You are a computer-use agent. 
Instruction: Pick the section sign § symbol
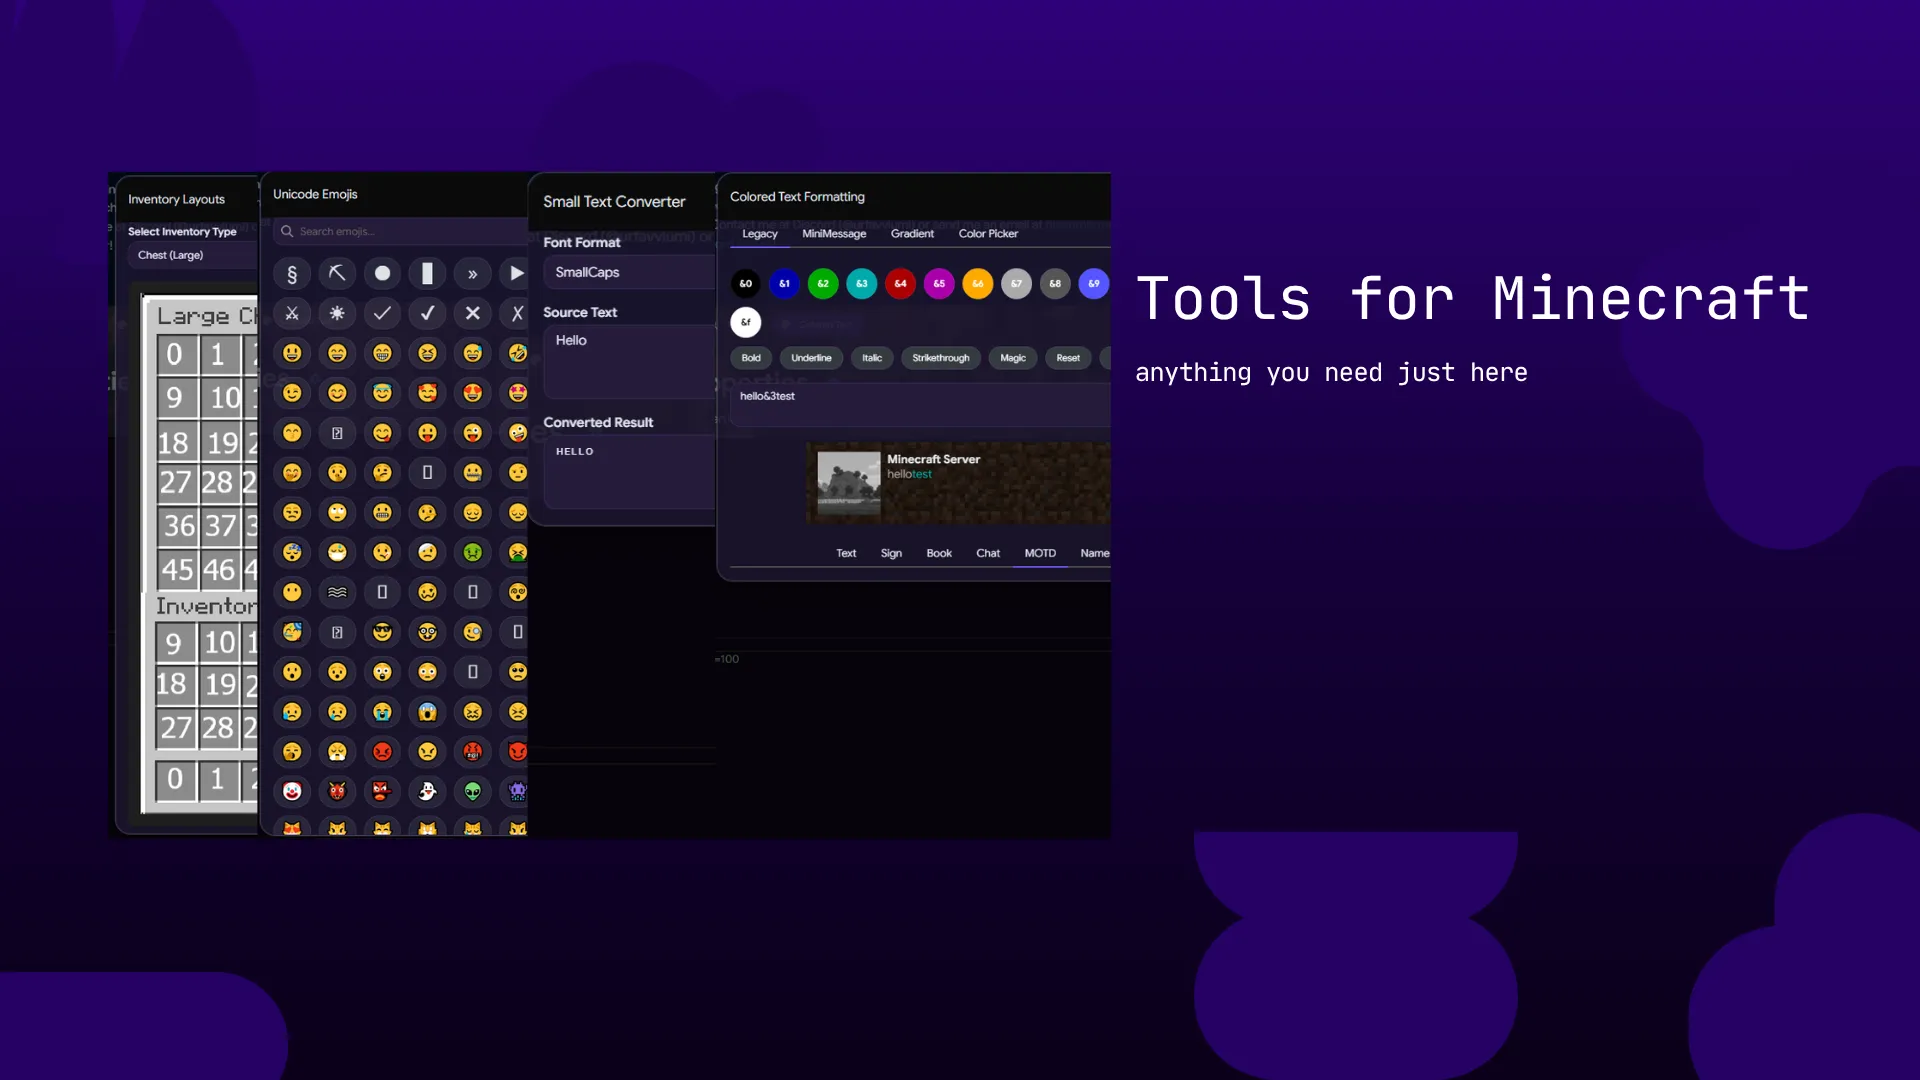coord(292,274)
